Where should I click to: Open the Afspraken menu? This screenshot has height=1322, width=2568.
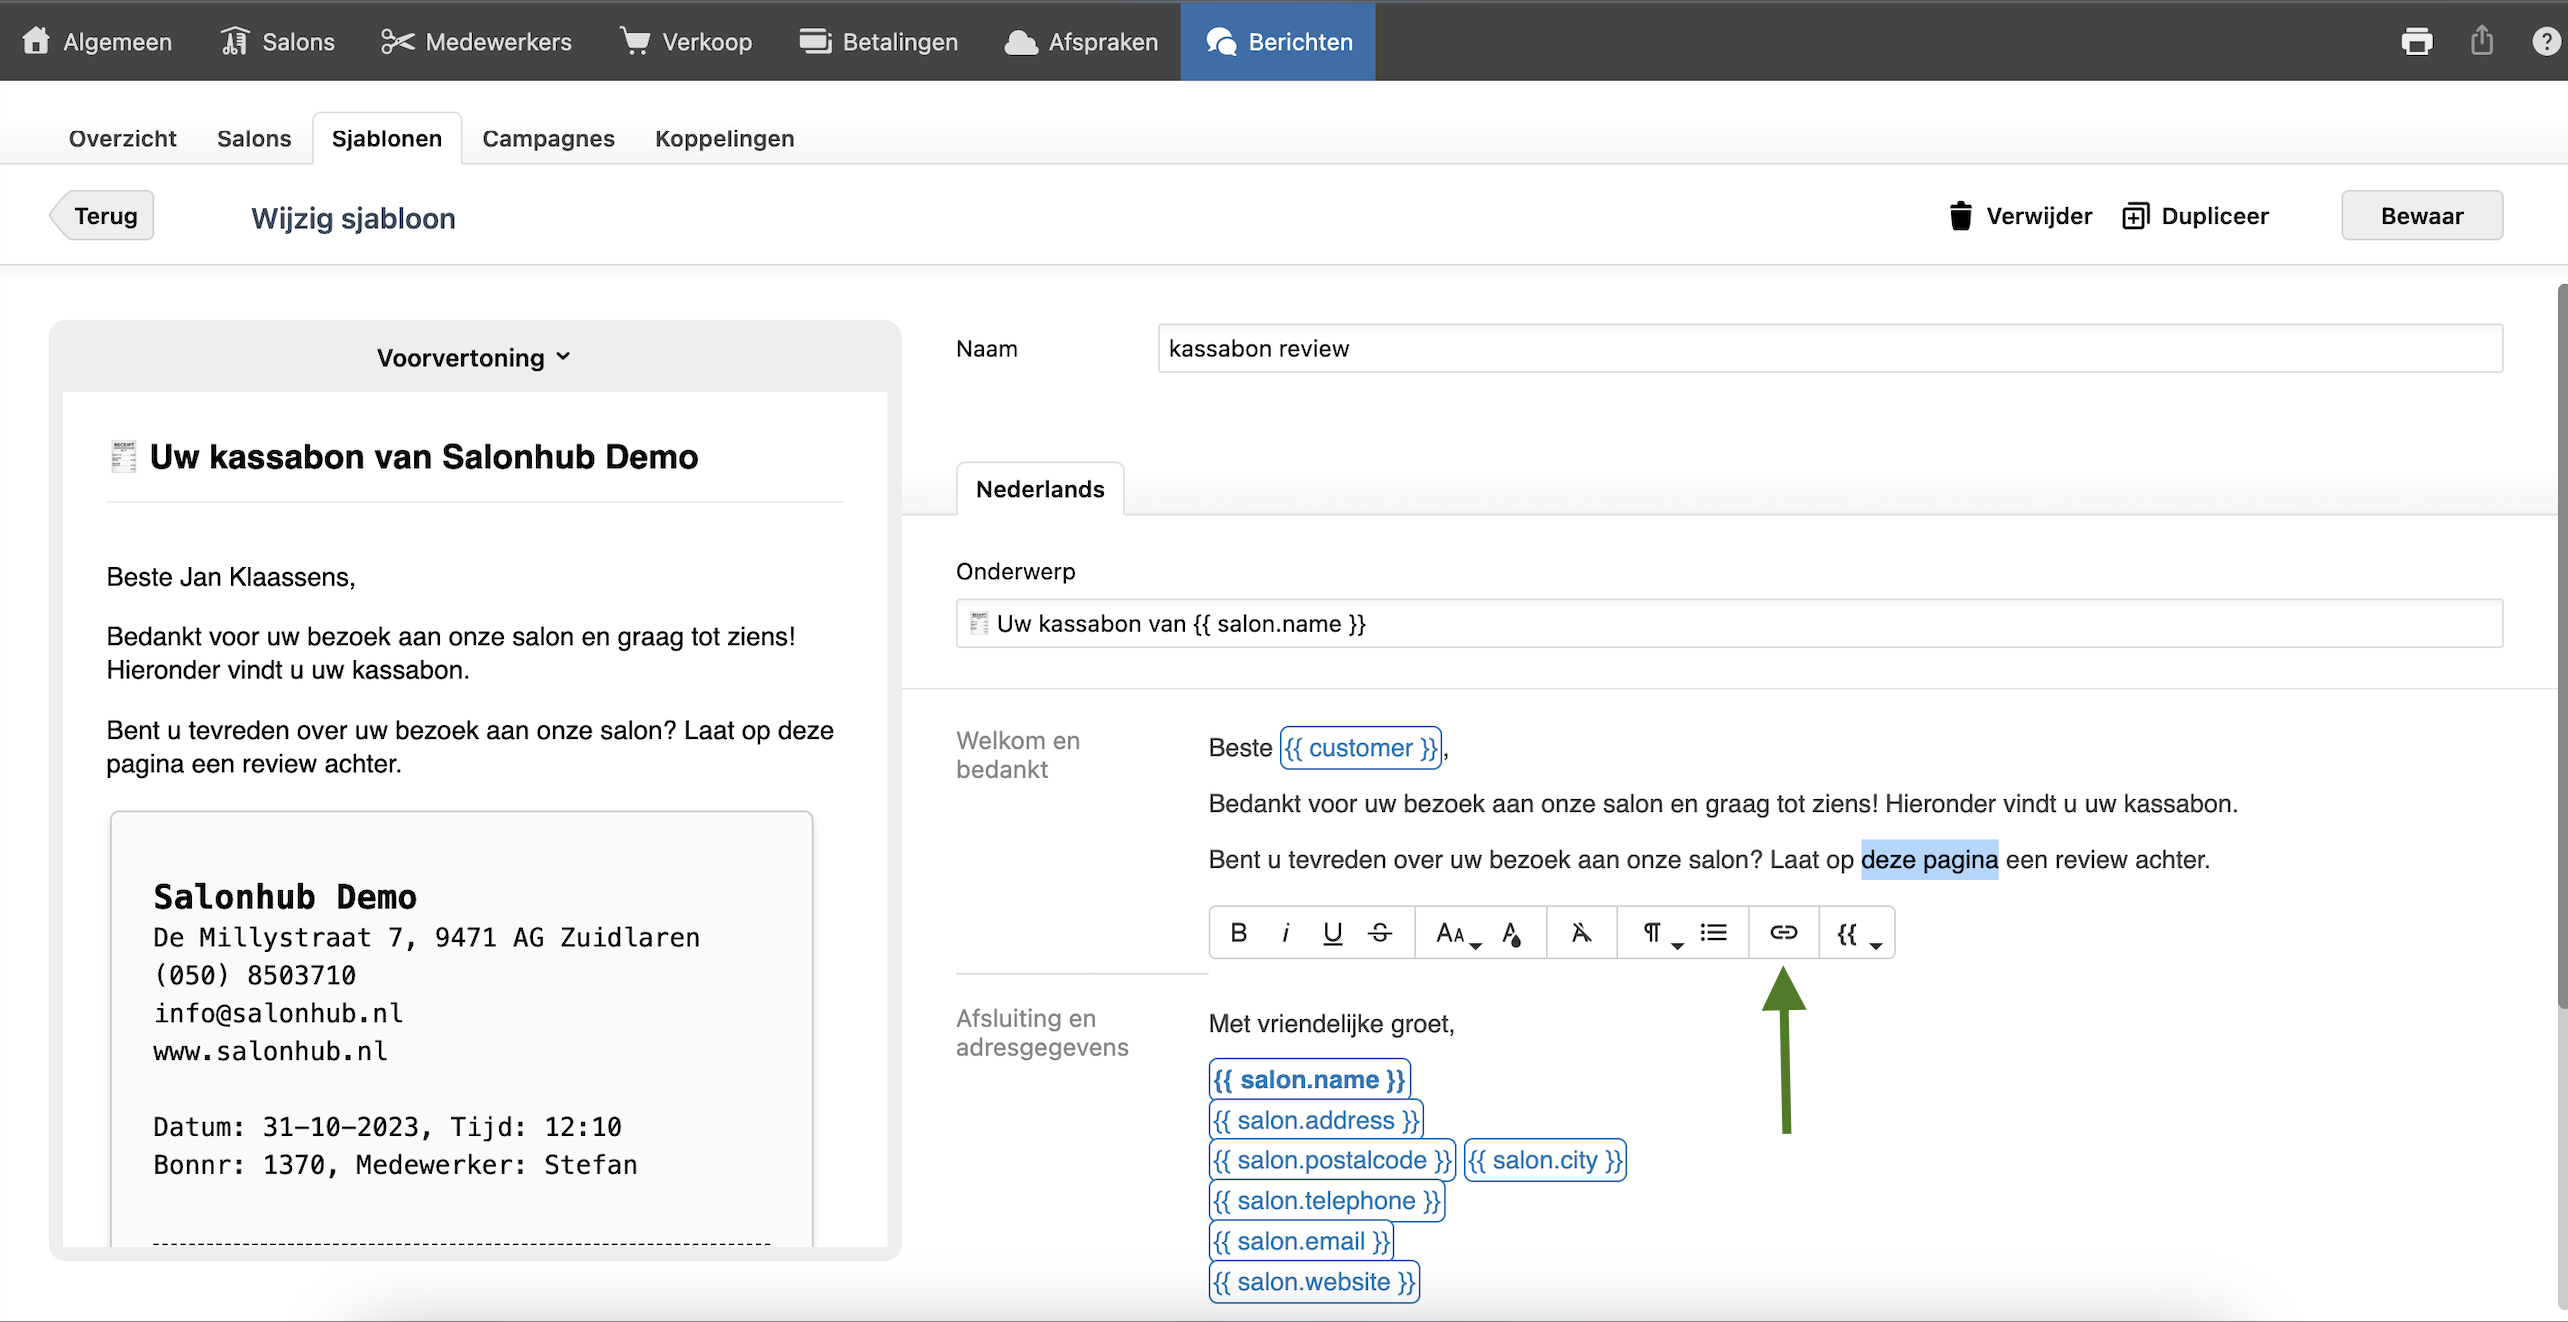(x=1081, y=42)
